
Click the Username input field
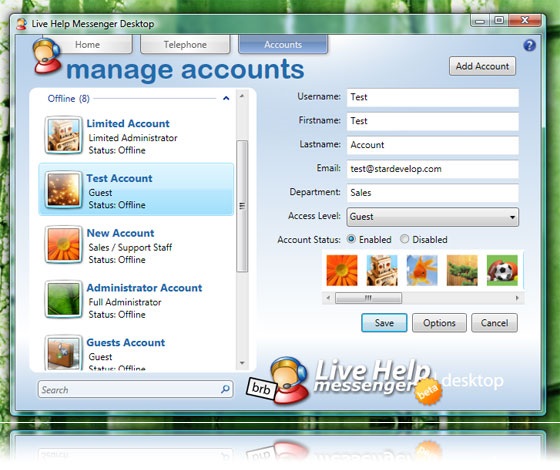coord(432,97)
